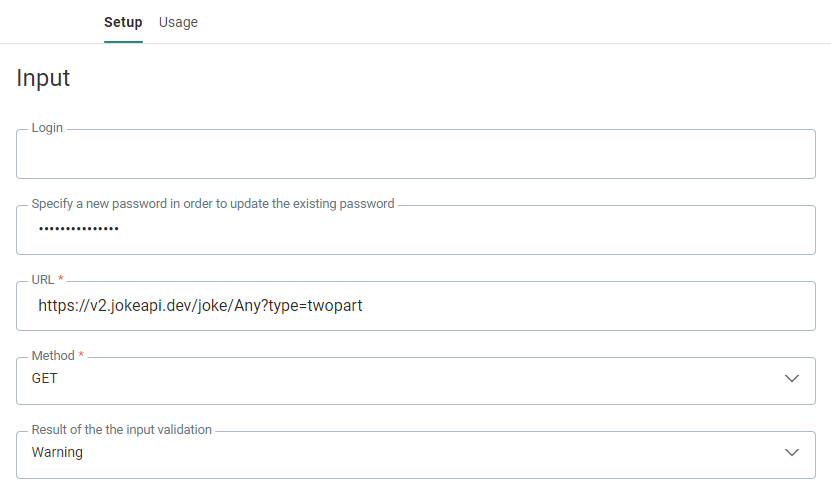The width and height of the screenshot is (831, 491).
Task: Click the URL field label
Action: [42, 278]
